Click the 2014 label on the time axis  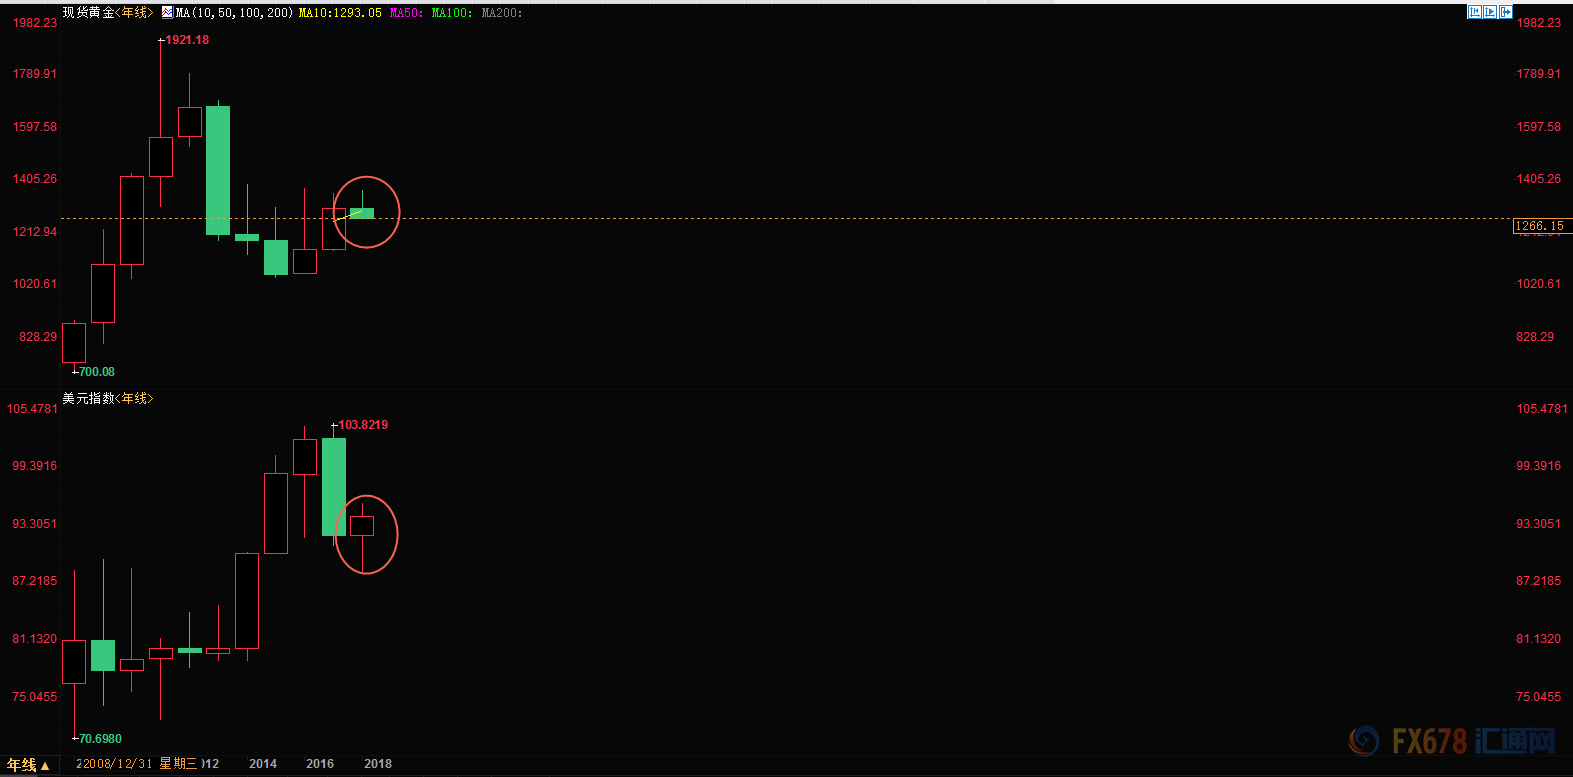263,764
